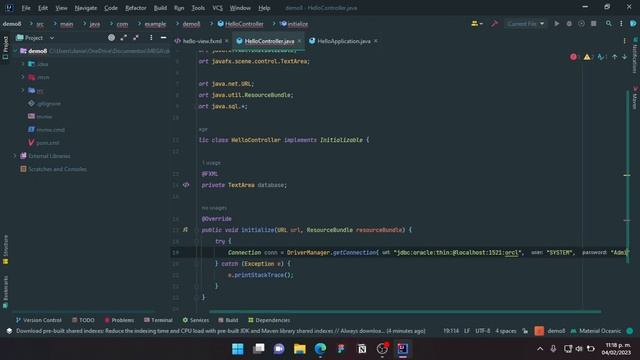Click the LF line separator in status bar
The image size is (640, 360).
pos(467,331)
